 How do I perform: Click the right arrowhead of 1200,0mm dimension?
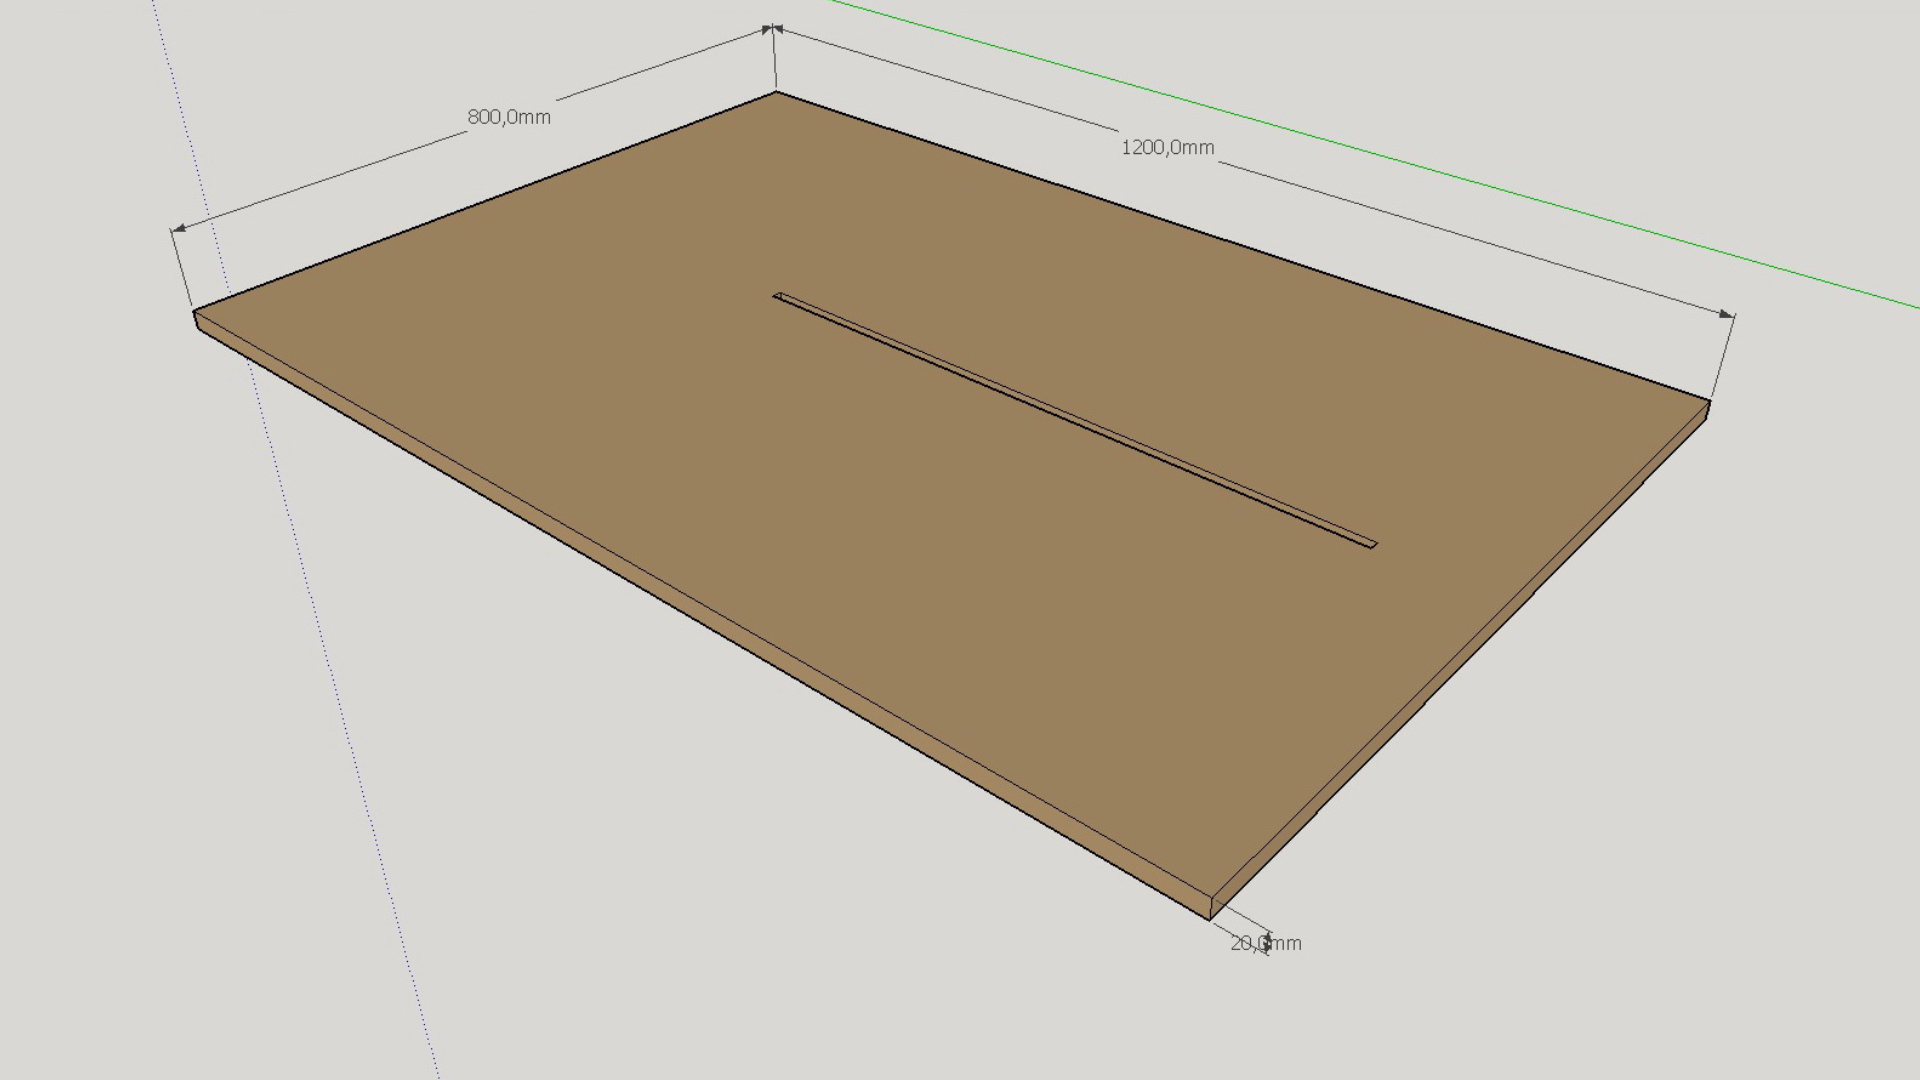click(x=1726, y=314)
